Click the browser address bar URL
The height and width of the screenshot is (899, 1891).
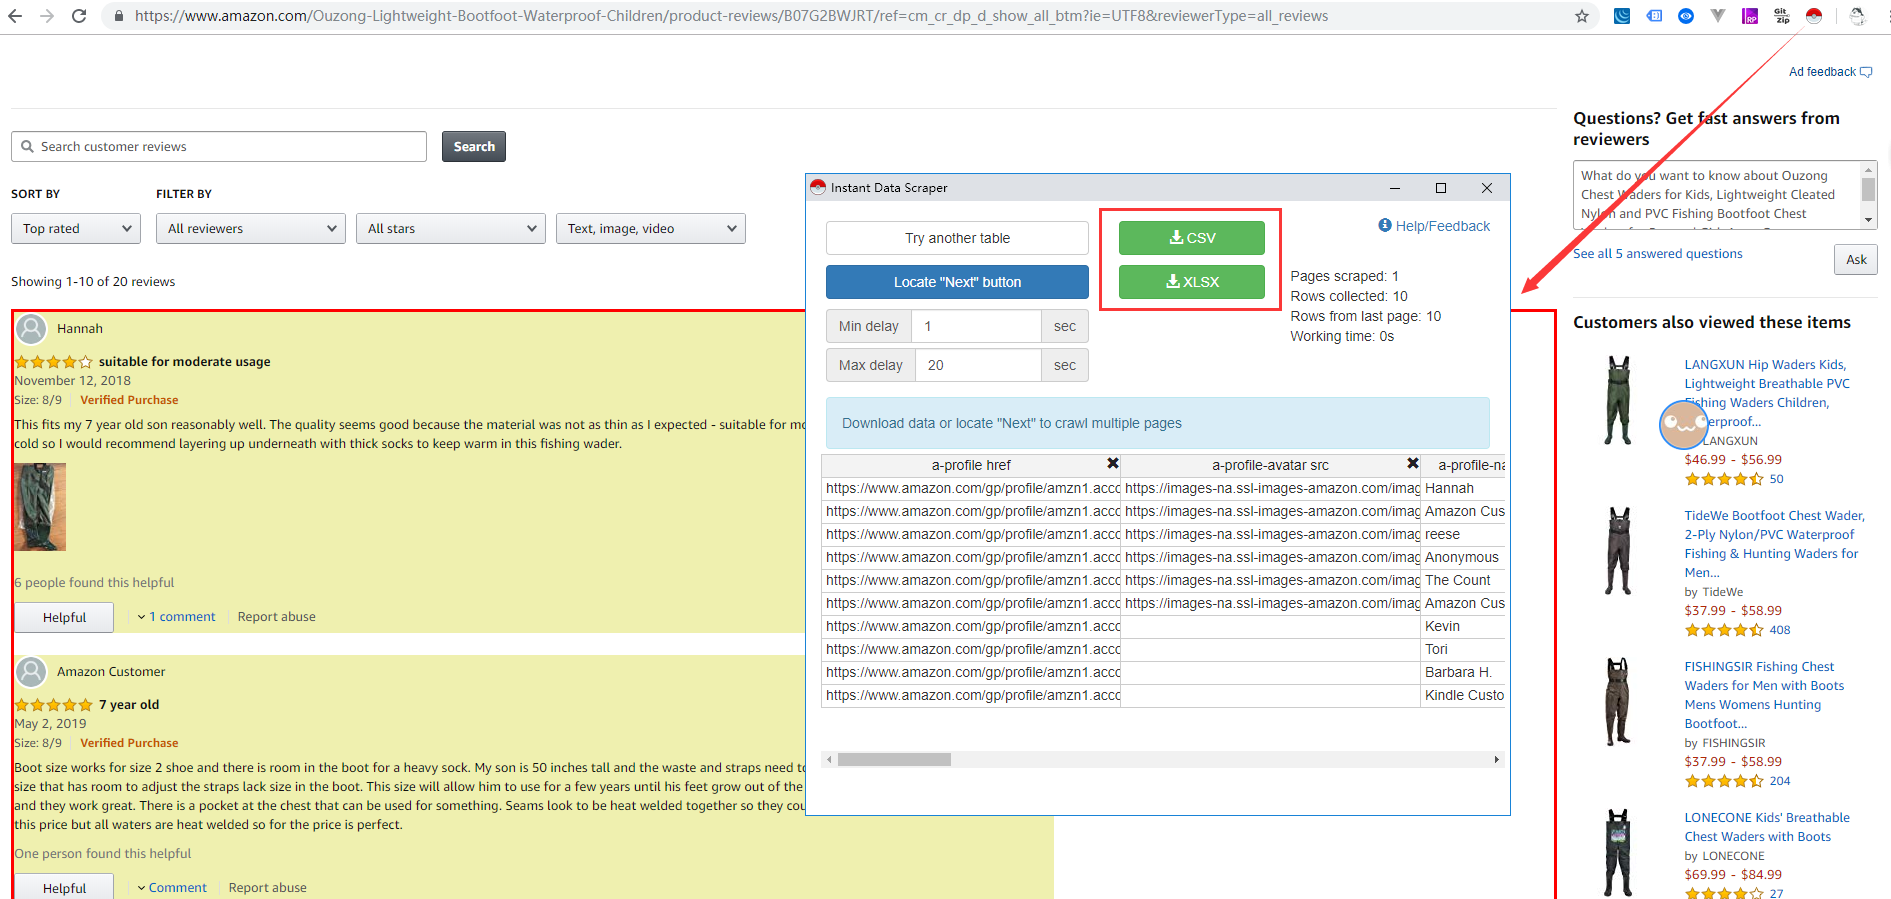pos(731,16)
